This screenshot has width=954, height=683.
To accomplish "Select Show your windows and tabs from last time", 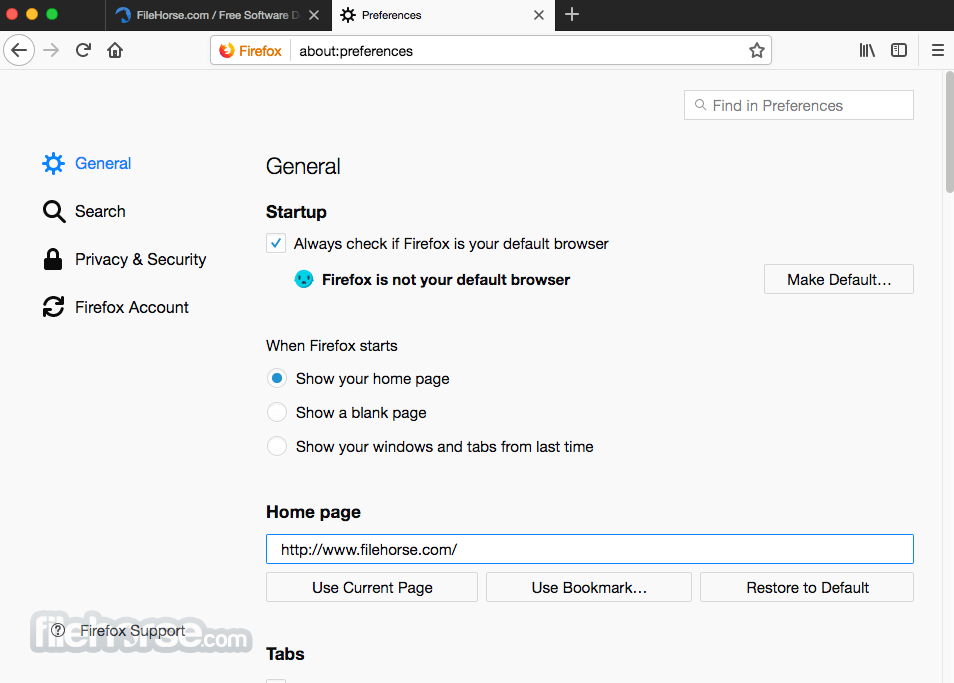I will [277, 446].
